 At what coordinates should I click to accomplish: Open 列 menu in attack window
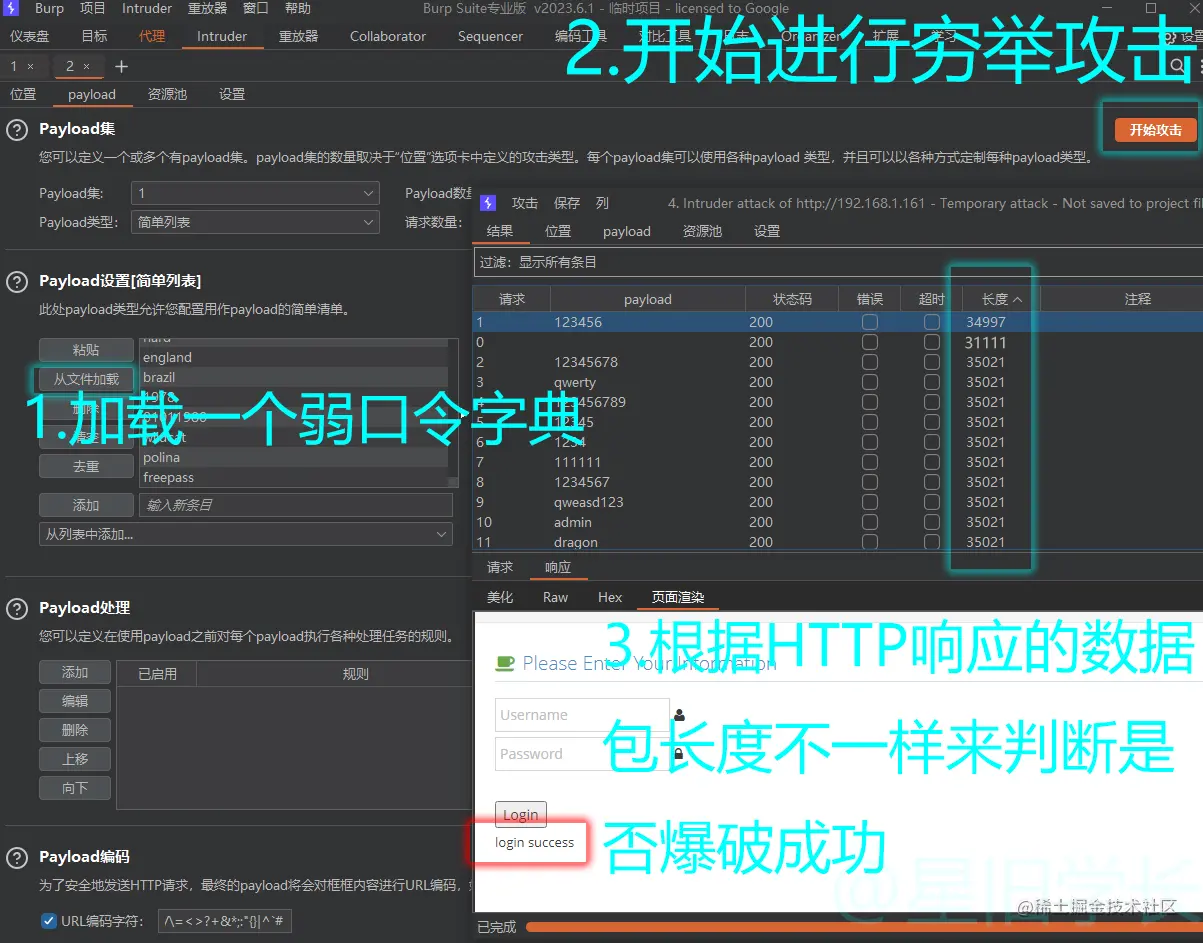point(602,203)
